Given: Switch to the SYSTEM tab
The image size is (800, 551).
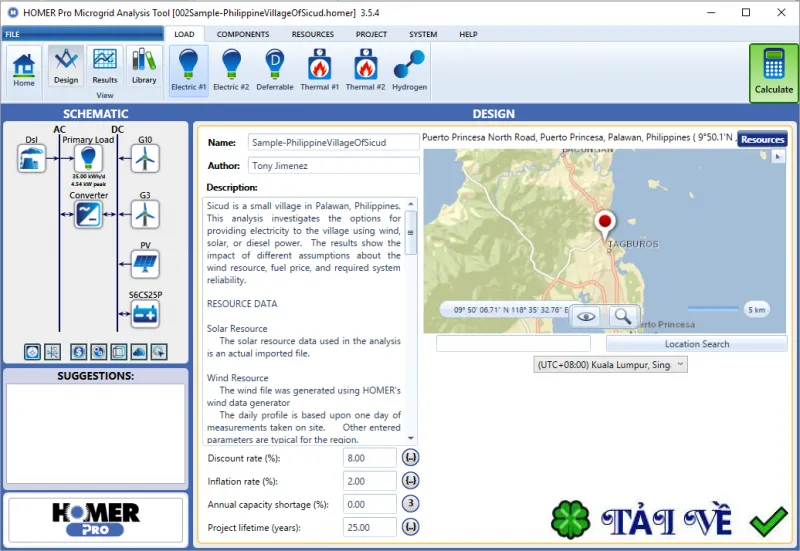Looking at the screenshot, I should (x=423, y=34).
